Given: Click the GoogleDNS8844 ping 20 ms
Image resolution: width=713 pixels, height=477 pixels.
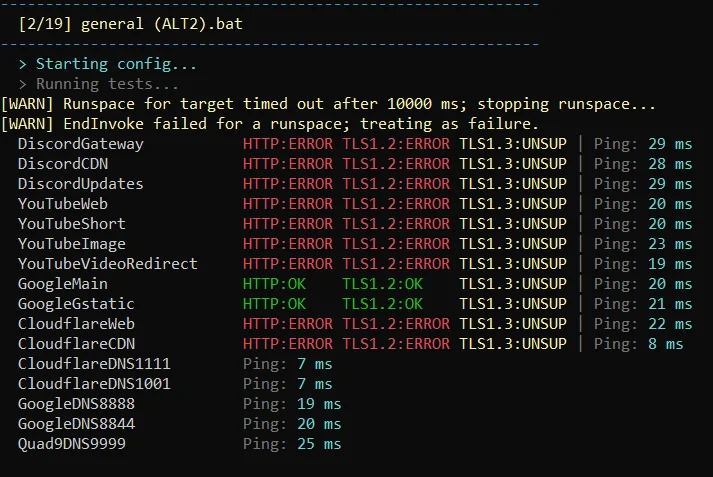Looking at the screenshot, I should [319, 424].
